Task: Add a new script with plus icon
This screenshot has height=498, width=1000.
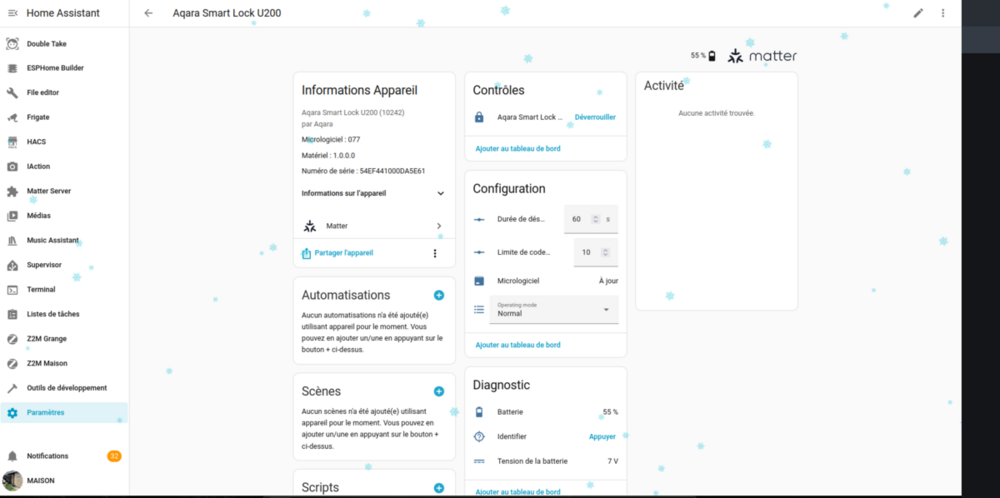Action: tap(439, 488)
